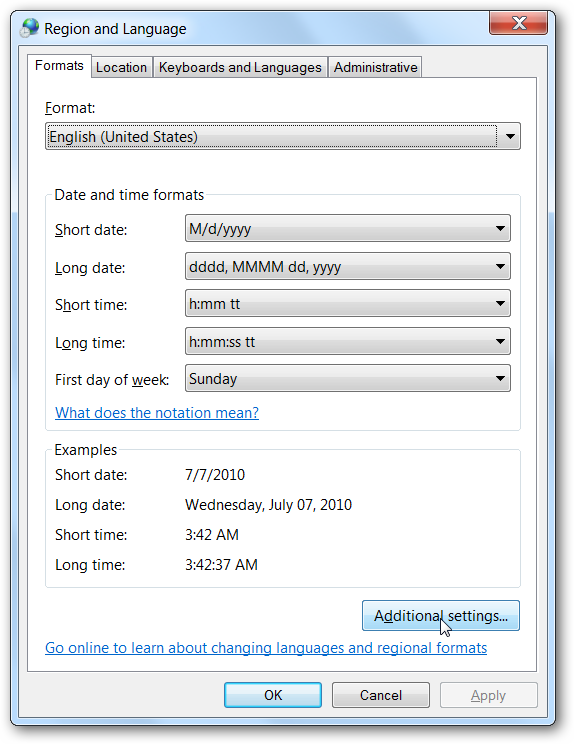Switch to the Formats tab
This screenshot has width=574, height=744.
click(59, 65)
